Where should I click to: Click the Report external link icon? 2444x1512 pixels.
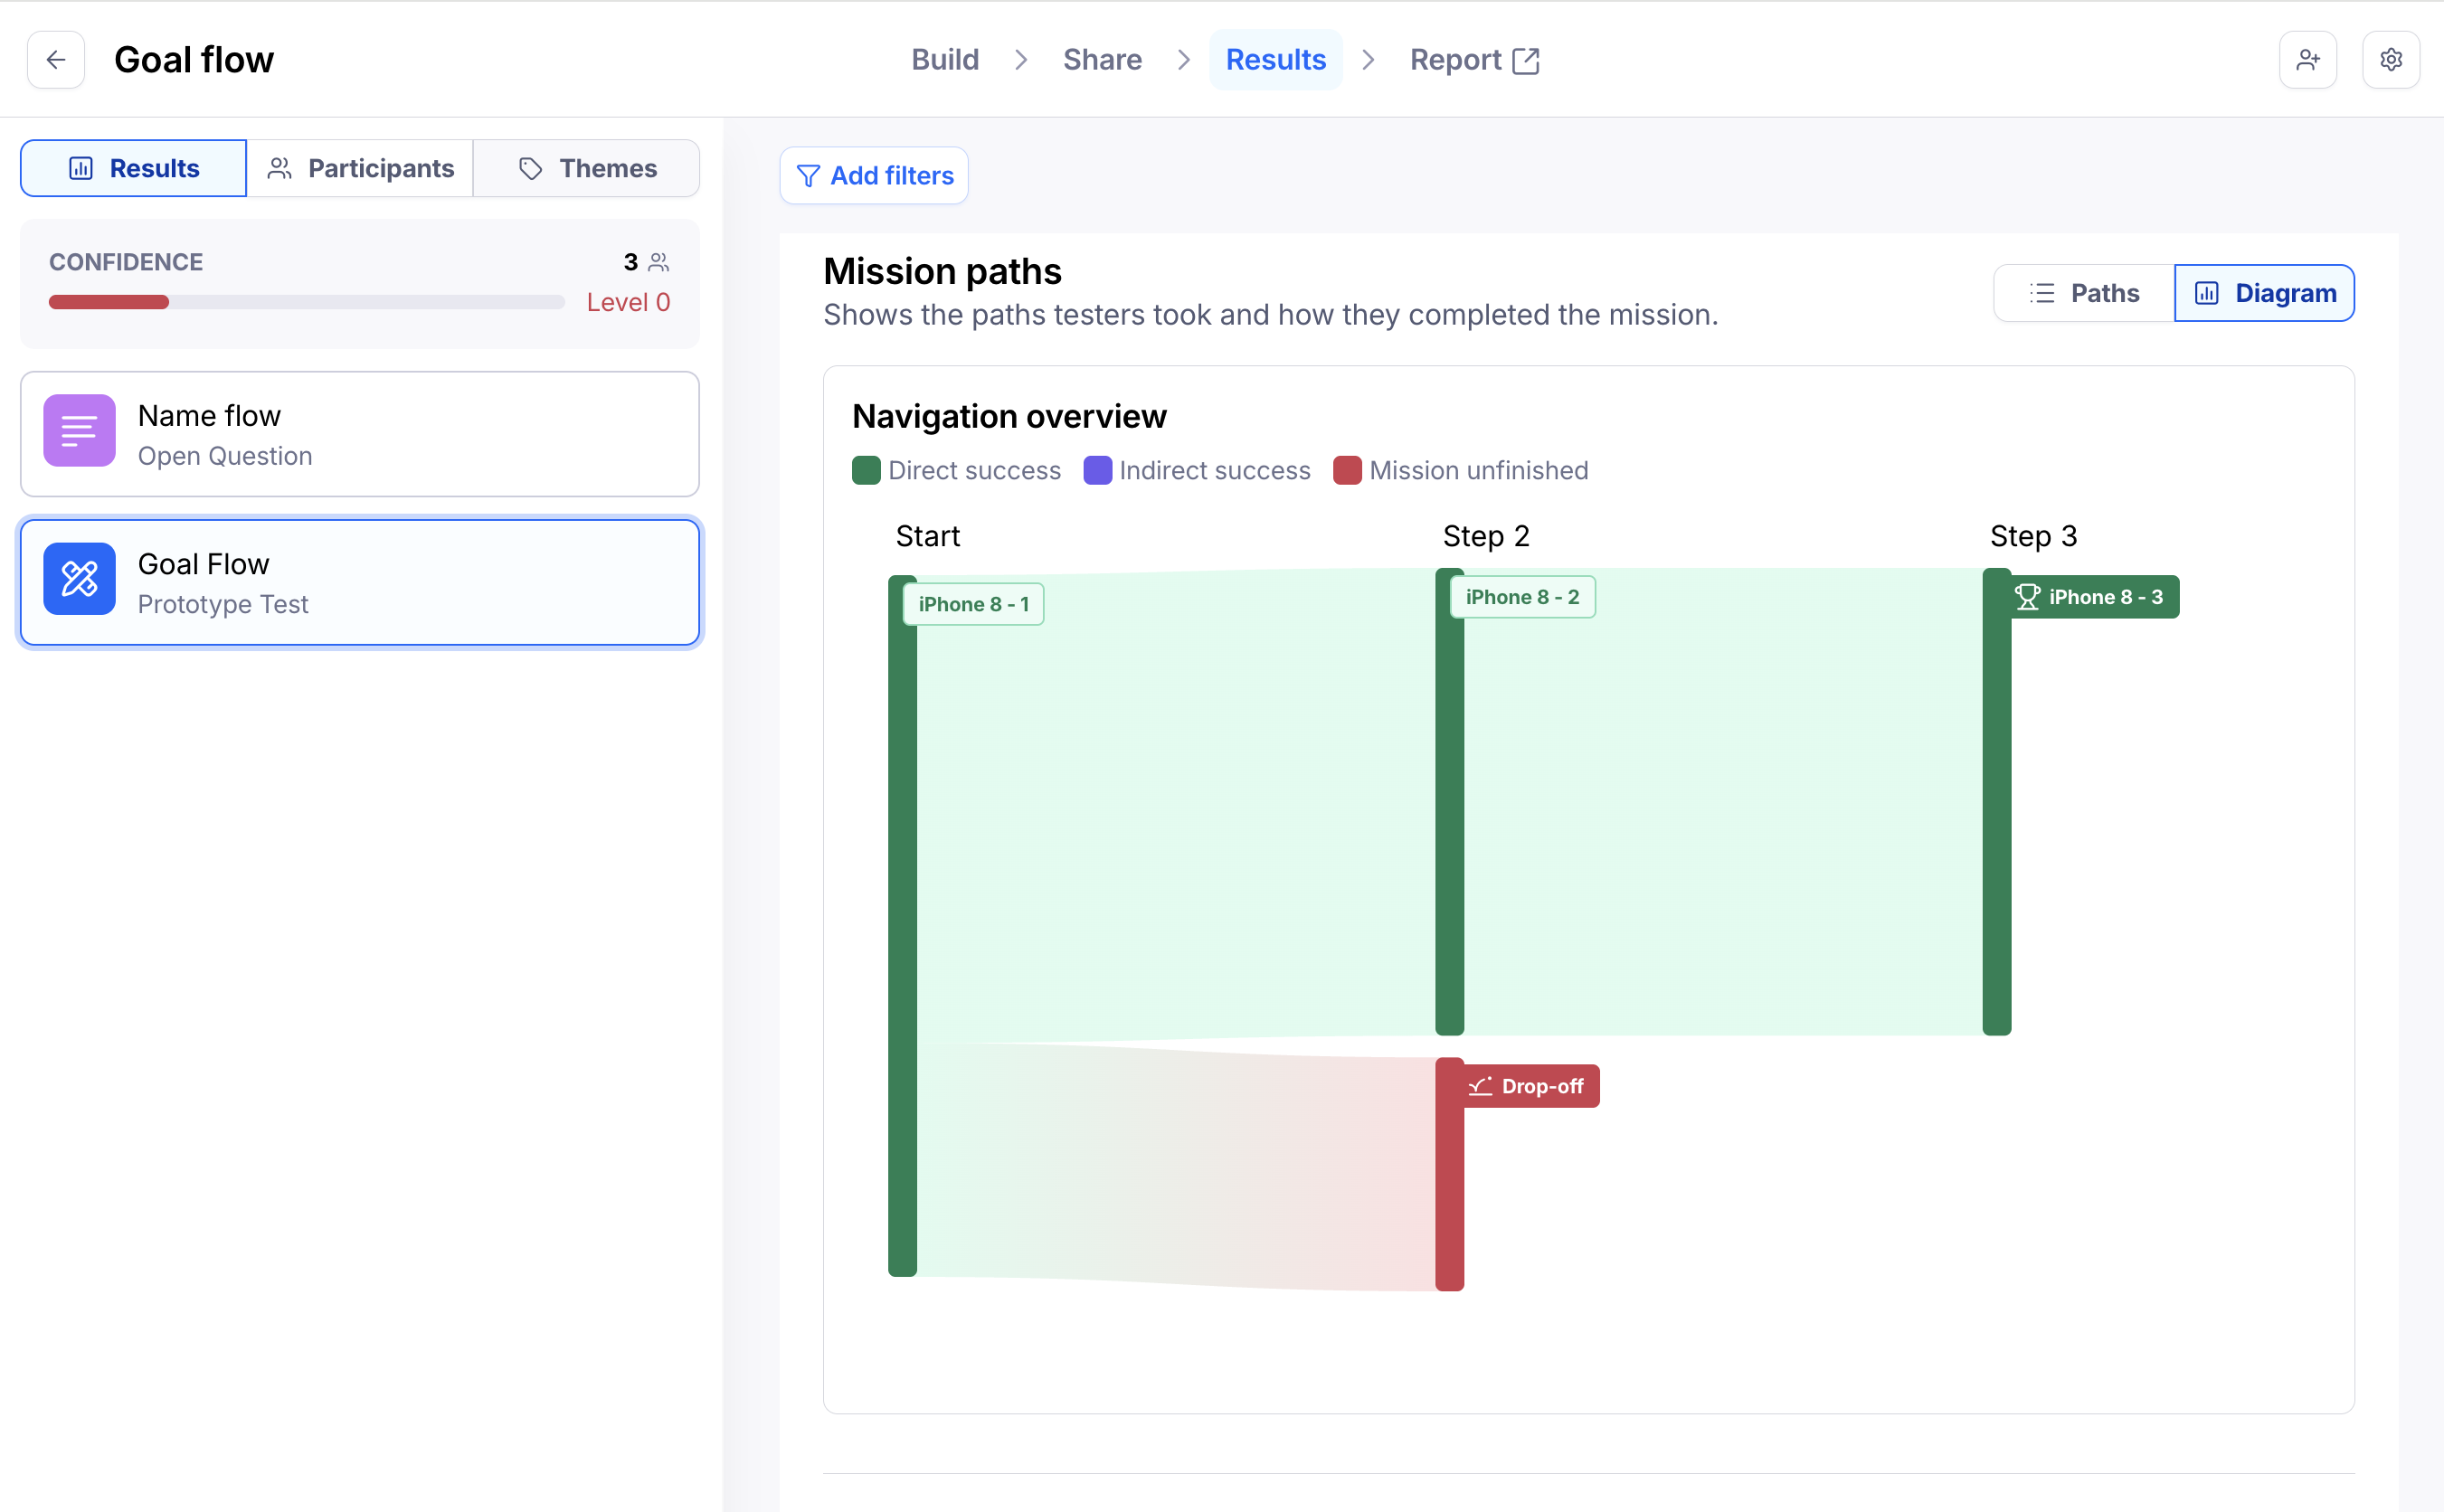(x=1526, y=61)
